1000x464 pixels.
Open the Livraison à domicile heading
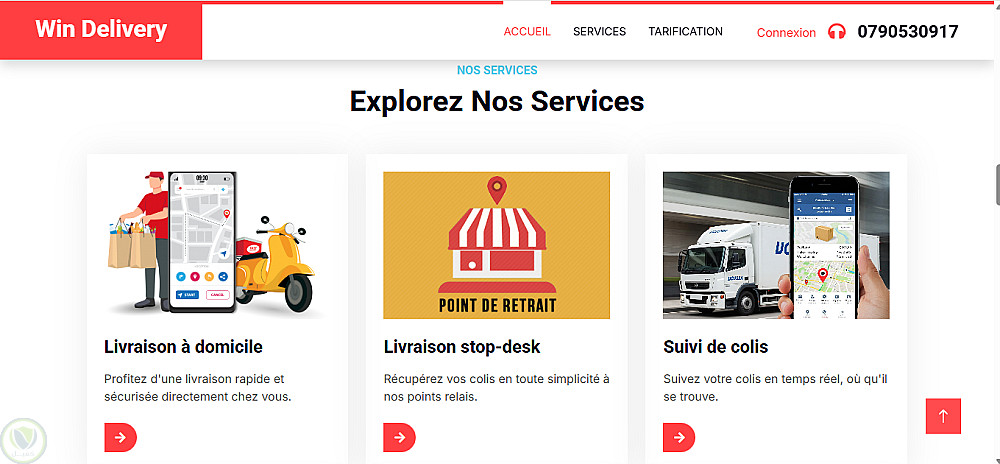click(183, 347)
